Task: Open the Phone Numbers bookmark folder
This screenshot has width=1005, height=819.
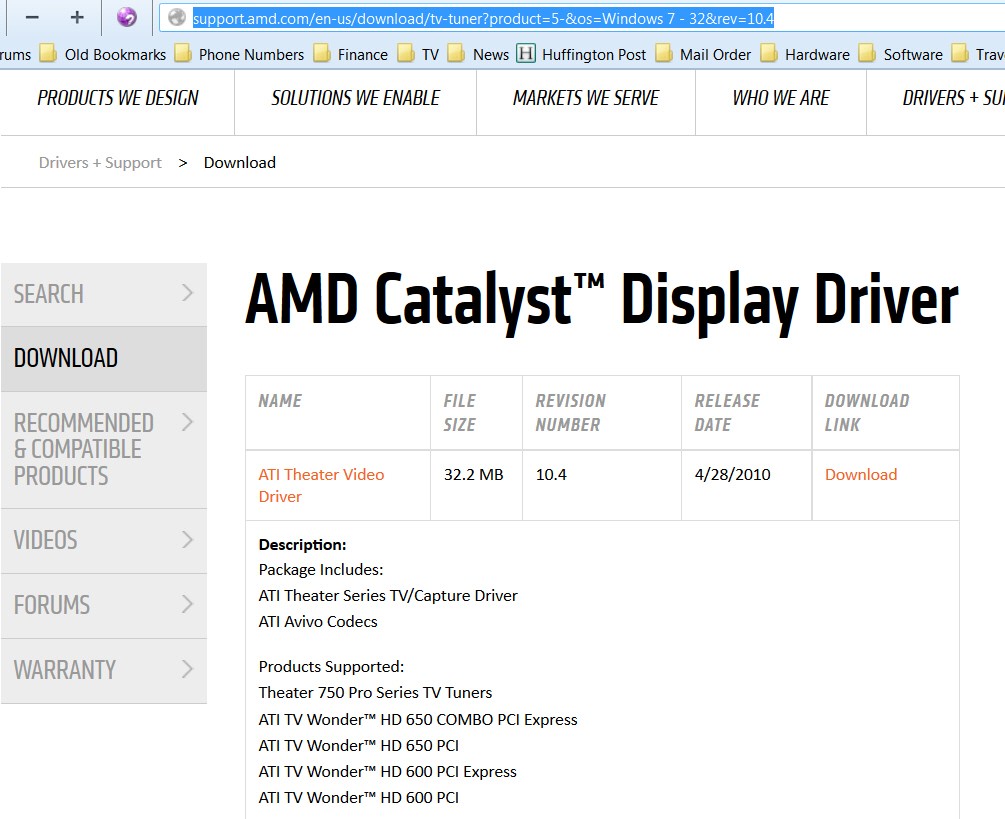Action: coord(239,54)
